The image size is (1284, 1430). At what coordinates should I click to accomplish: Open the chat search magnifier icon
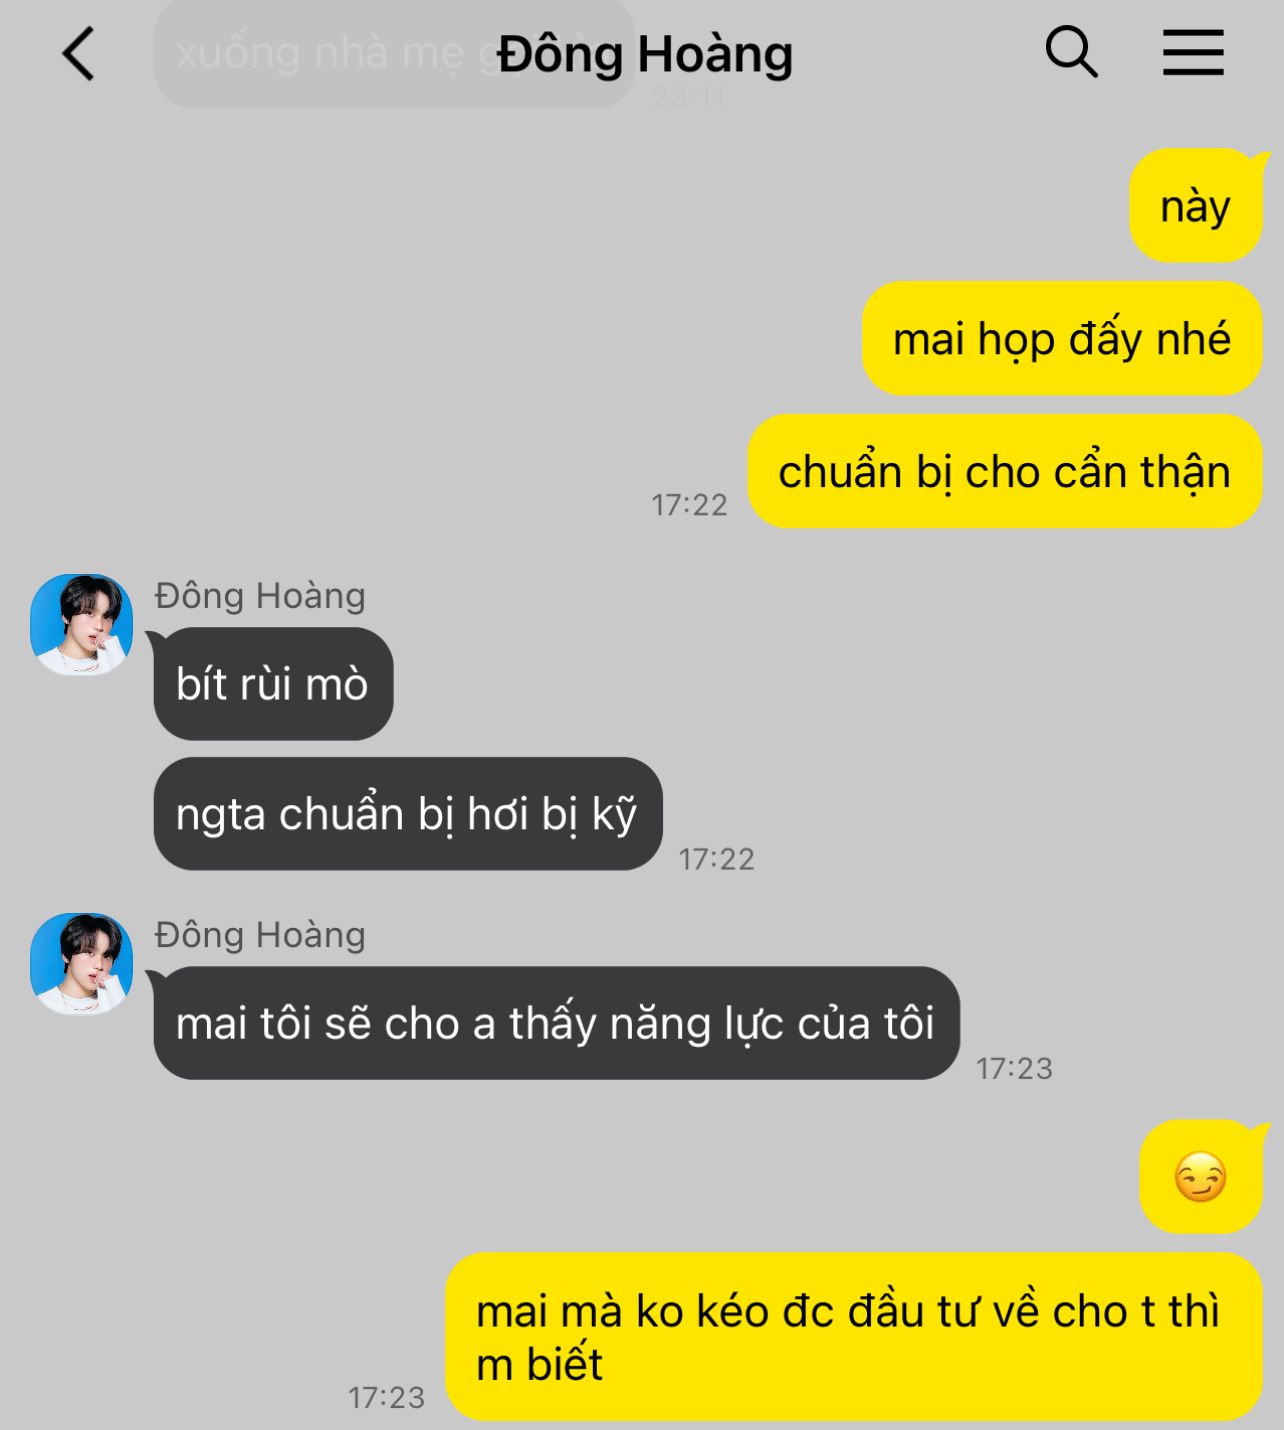click(1071, 51)
